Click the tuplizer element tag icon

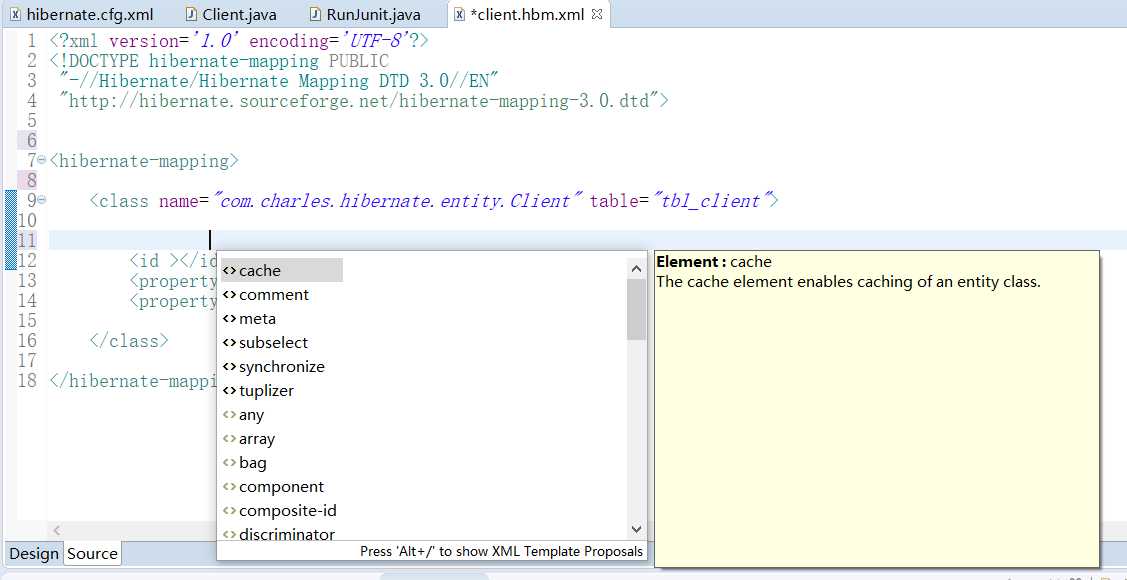(229, 391)
